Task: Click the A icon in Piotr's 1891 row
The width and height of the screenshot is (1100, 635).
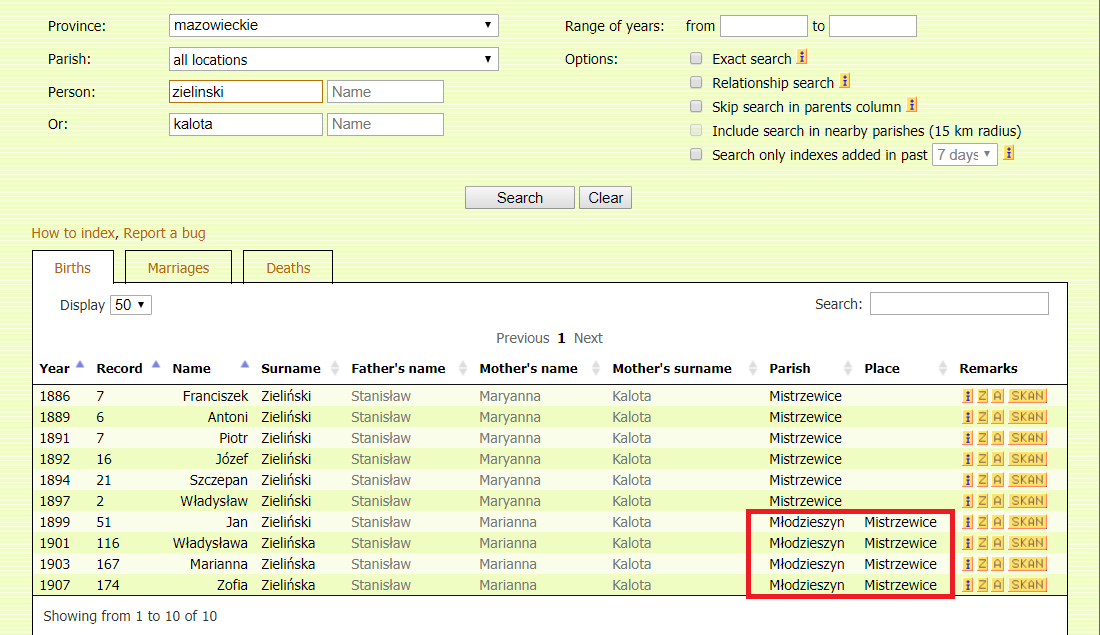Action: (997, 438)
